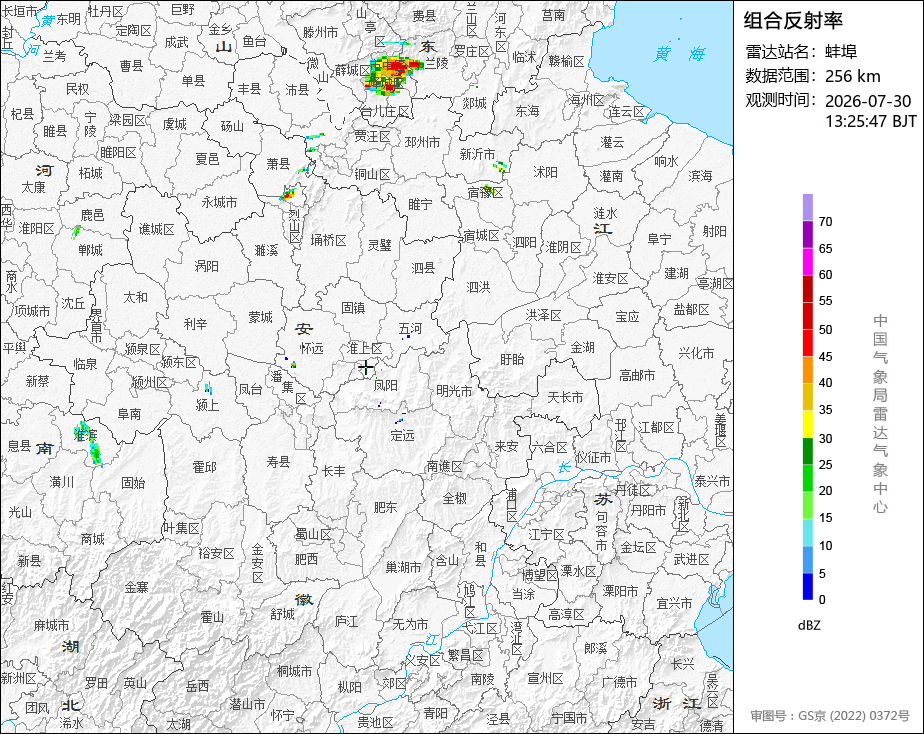Click the 明光市 label

454,391
